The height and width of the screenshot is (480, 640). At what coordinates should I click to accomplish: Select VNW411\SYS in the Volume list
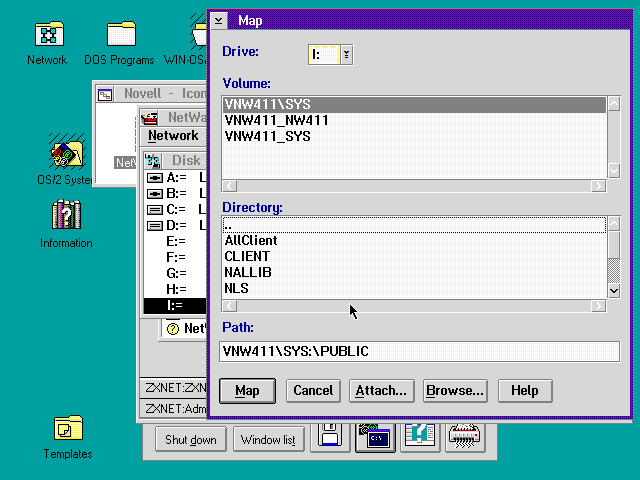click(414, 104)
